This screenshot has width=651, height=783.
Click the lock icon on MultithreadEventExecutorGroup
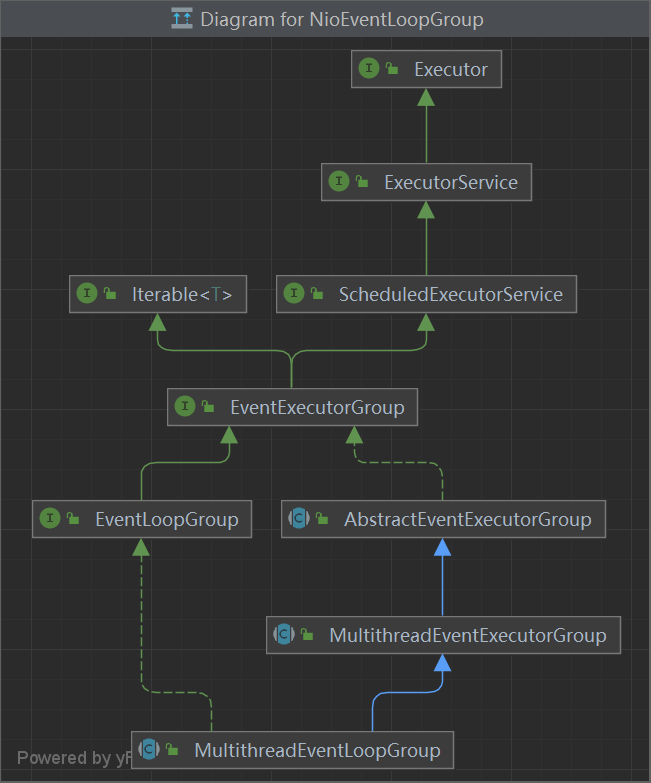point(307,635)
